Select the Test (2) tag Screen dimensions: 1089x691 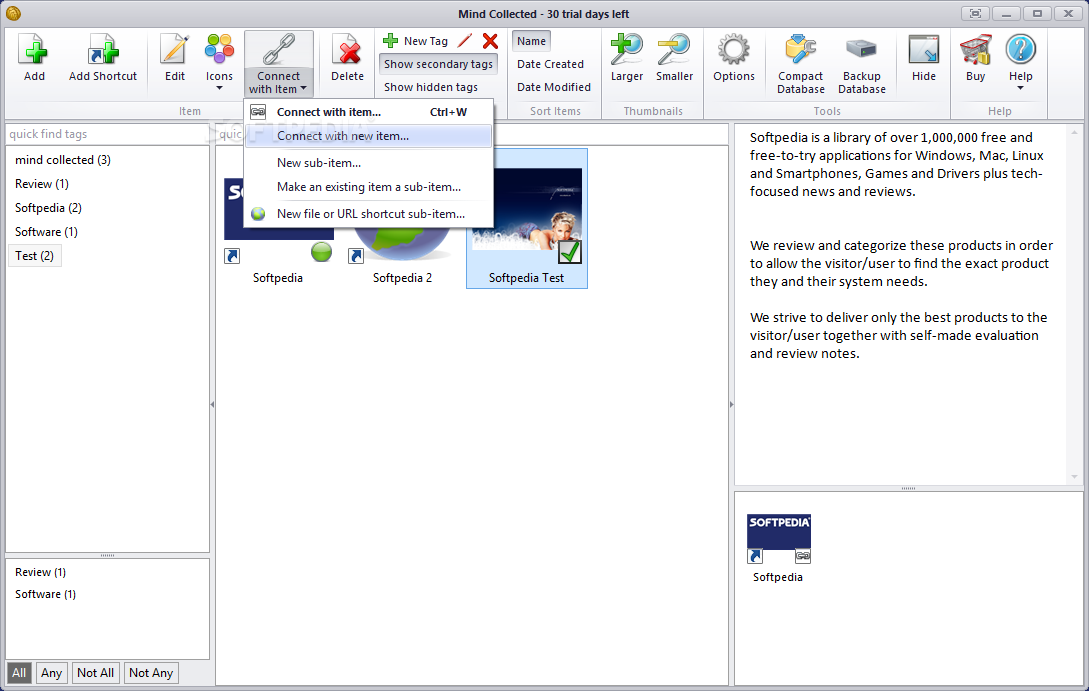34,256
